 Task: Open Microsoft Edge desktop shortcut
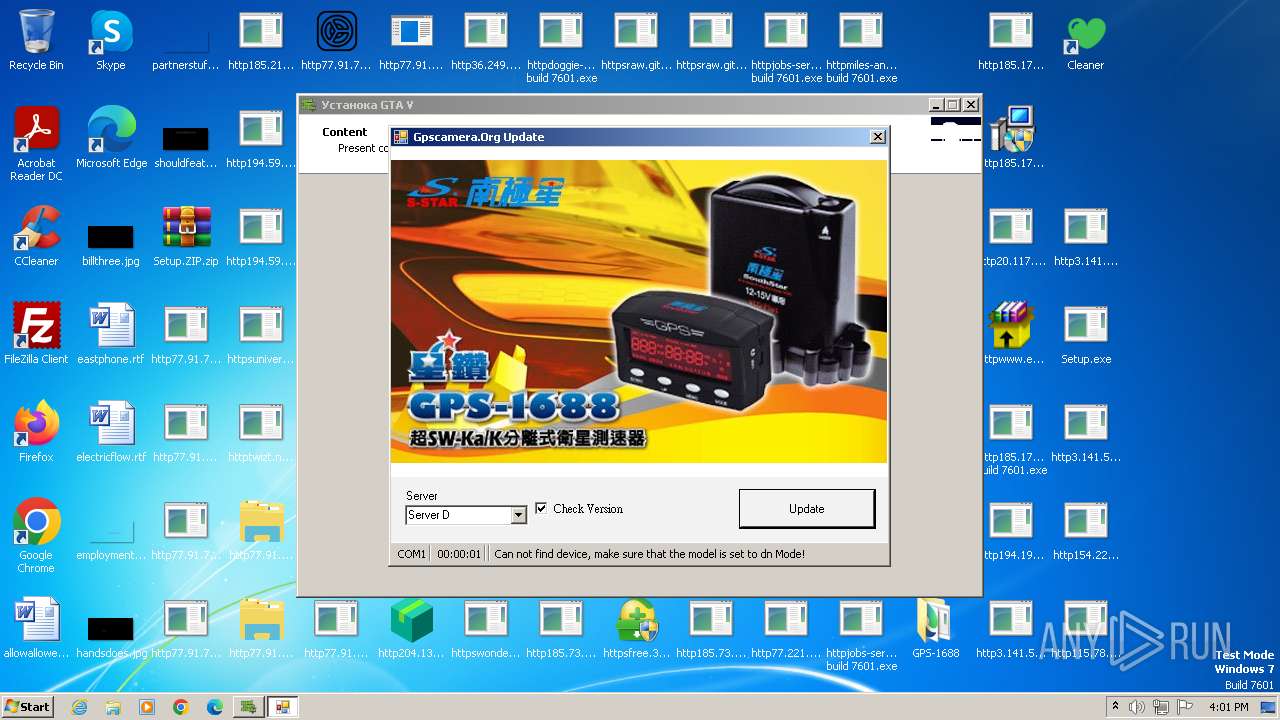[x=111, y=138]
